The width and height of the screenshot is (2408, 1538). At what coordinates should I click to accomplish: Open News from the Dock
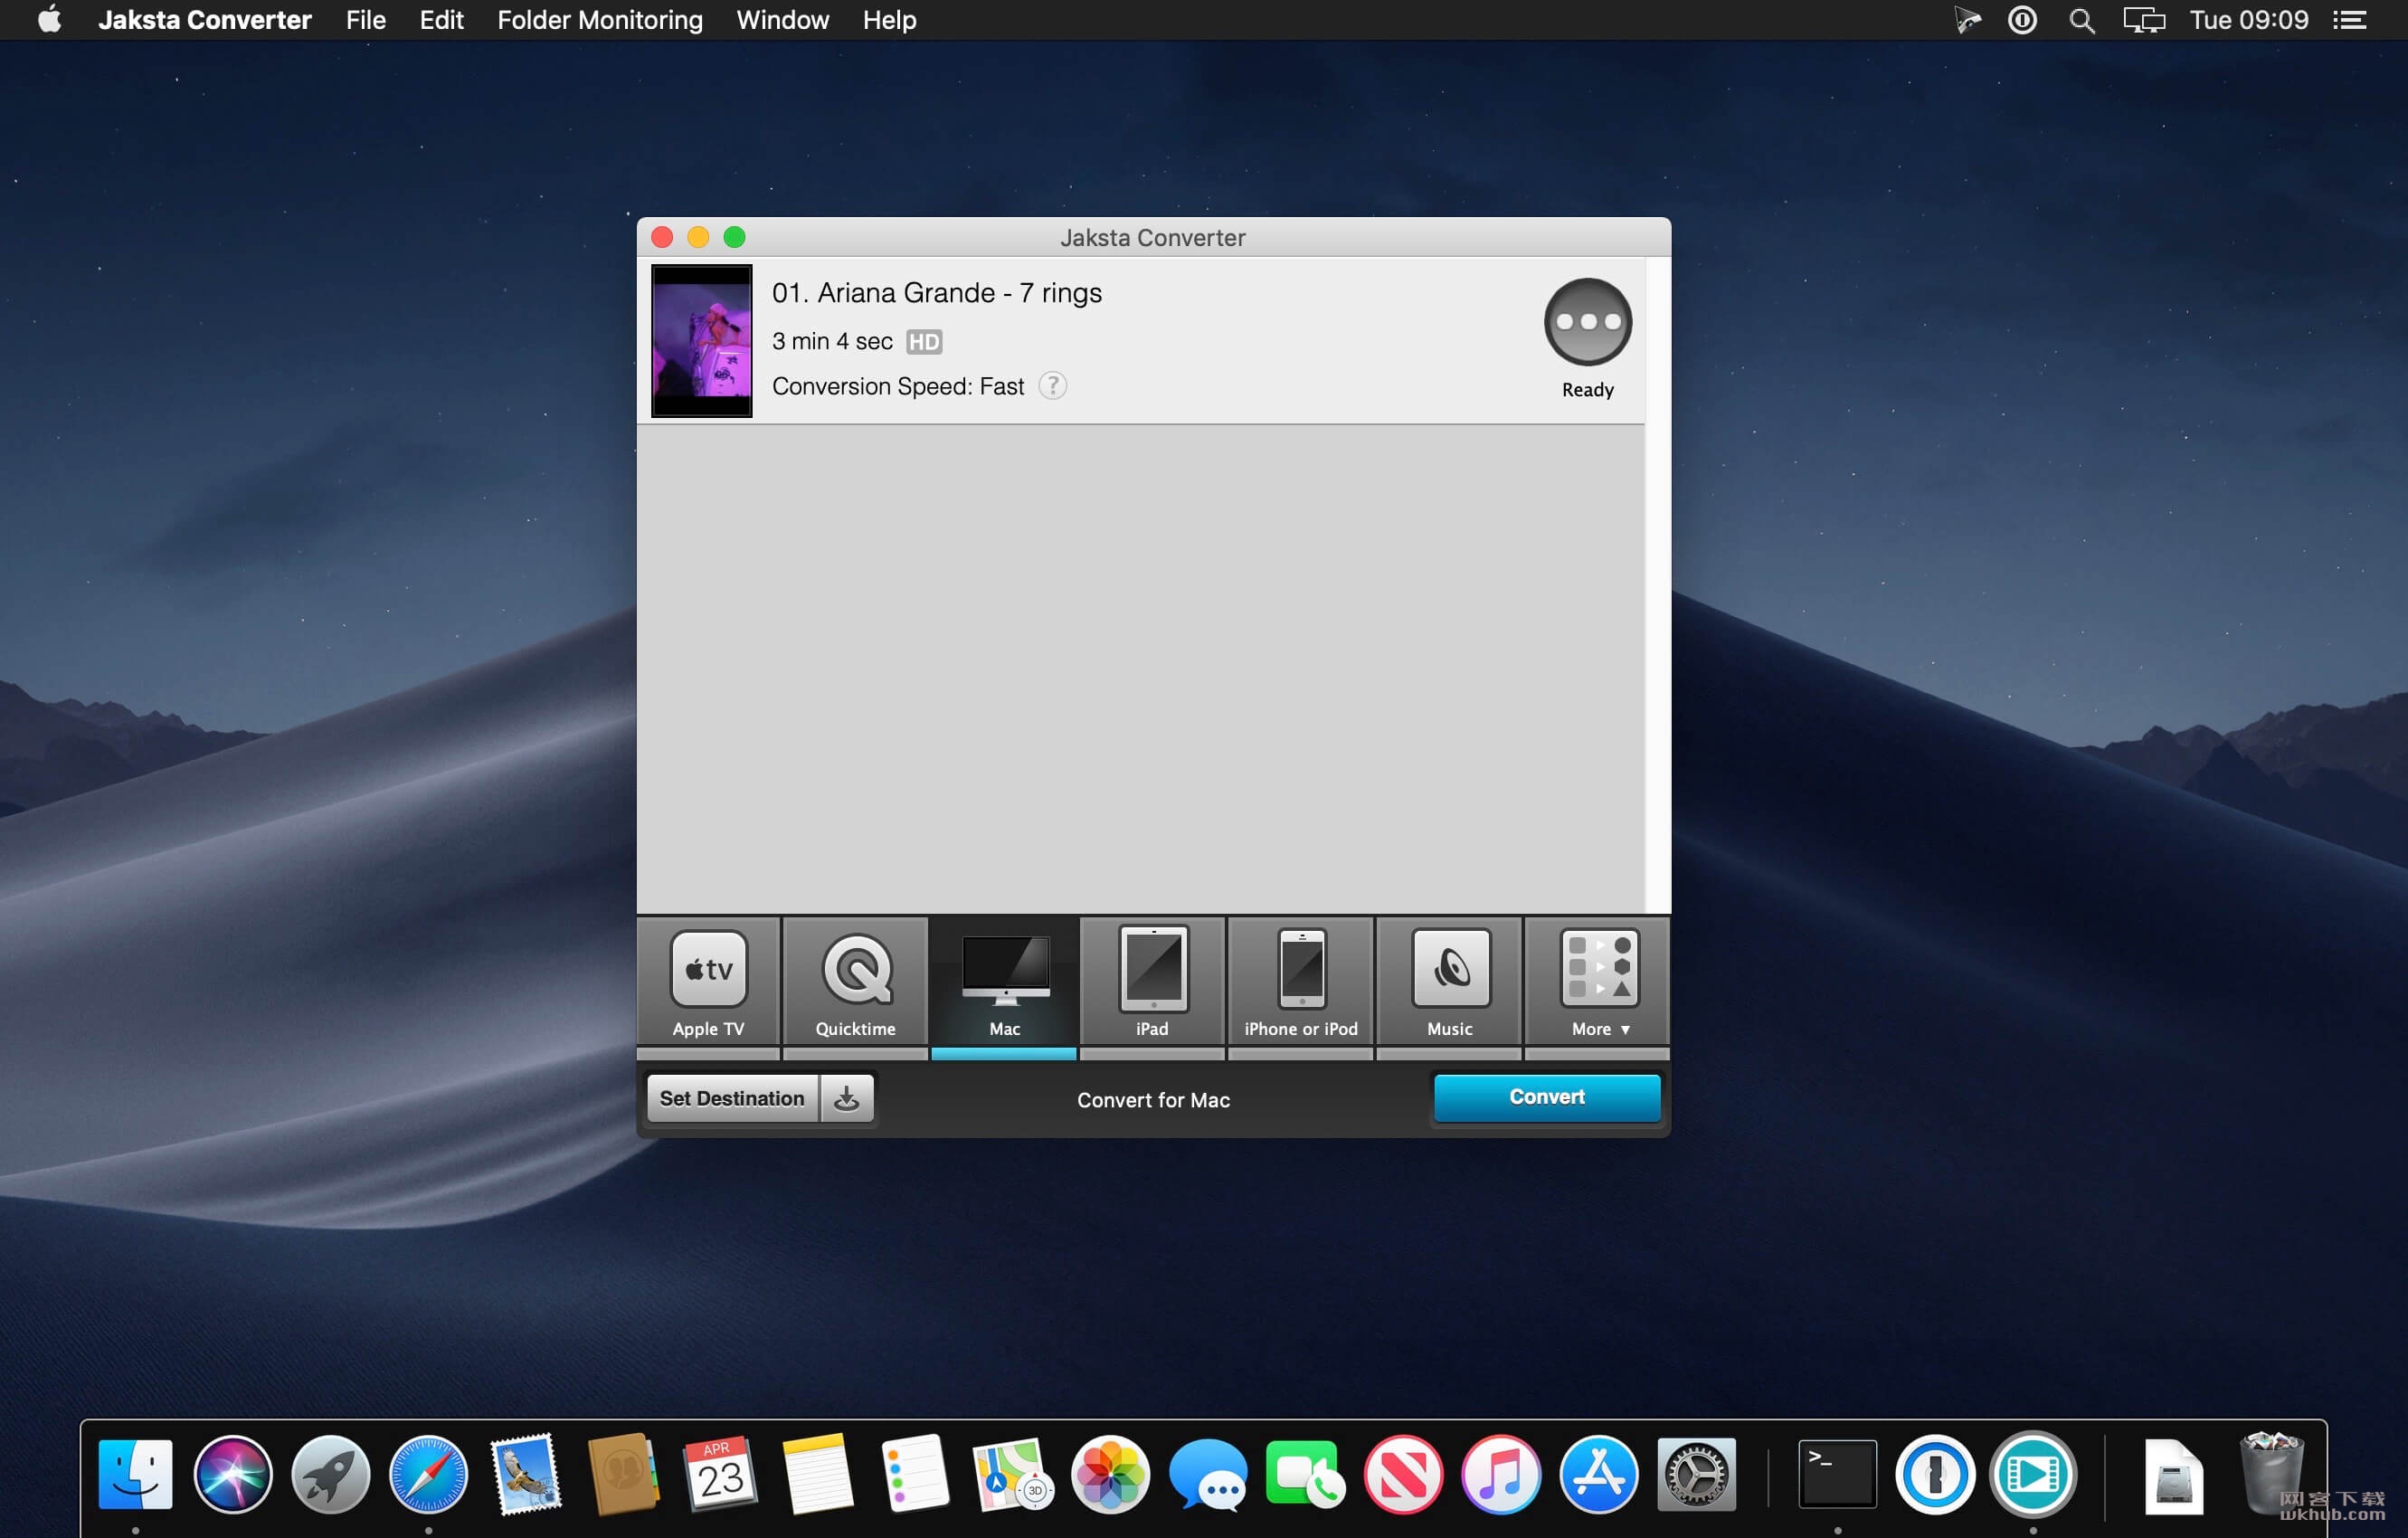(x=1403, y=1473)
